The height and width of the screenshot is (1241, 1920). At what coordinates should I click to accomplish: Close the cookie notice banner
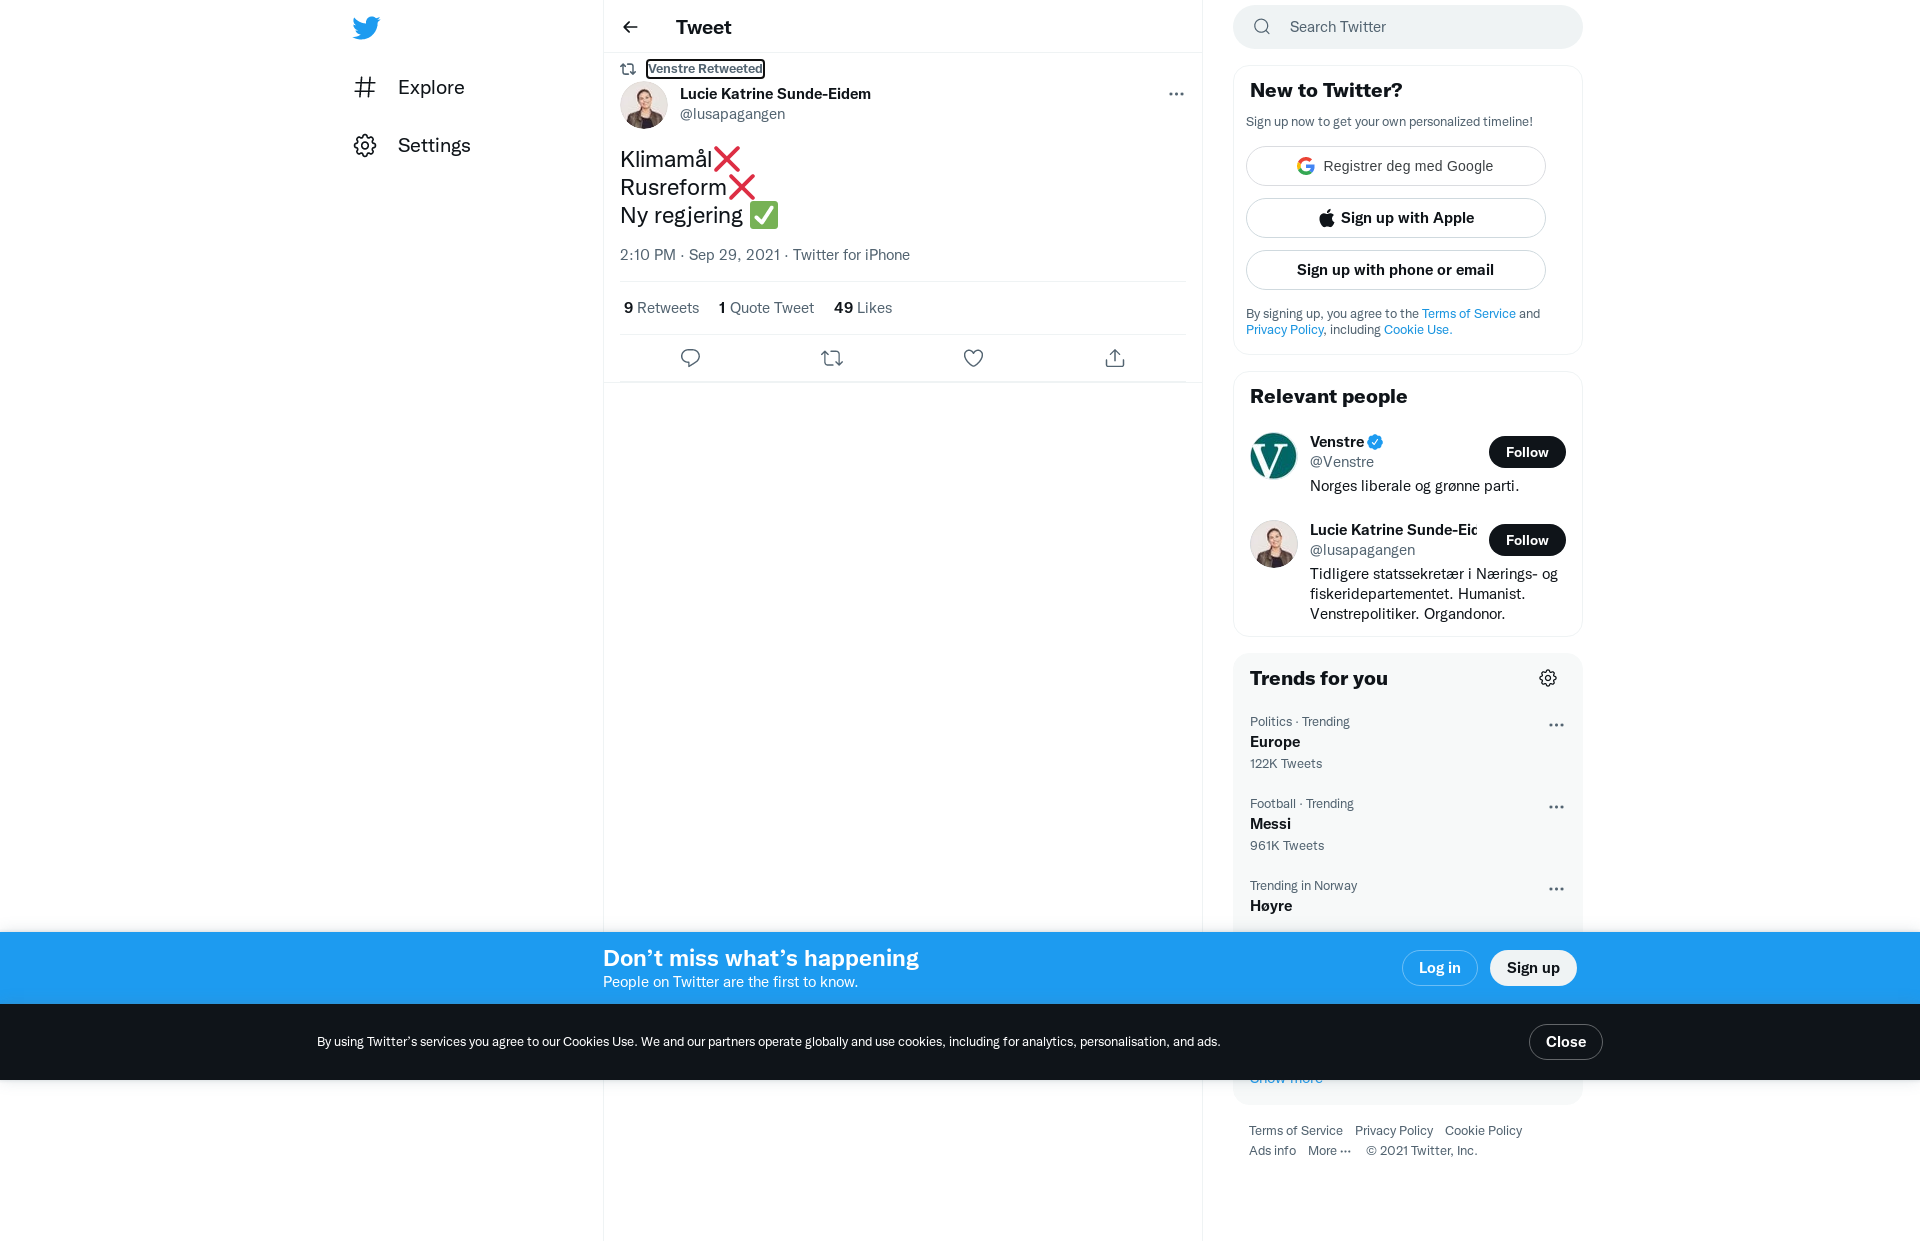pyautogui.click(x=1566, y=1042)
